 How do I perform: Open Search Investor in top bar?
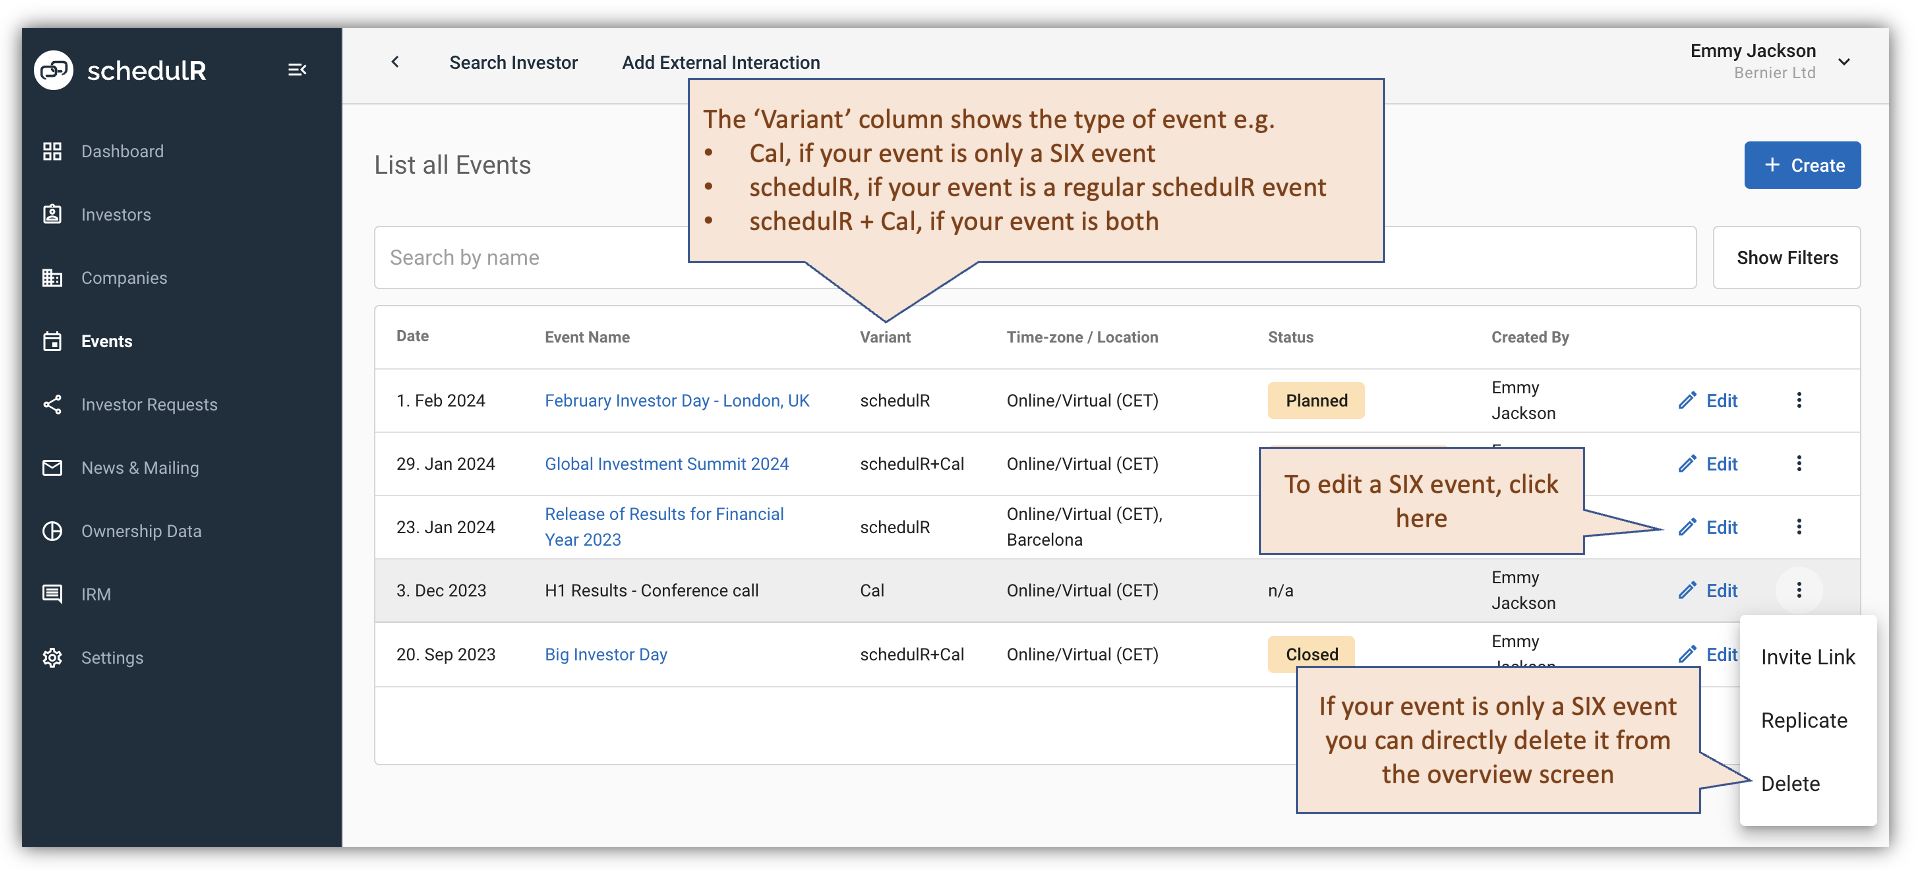[513, 63]
